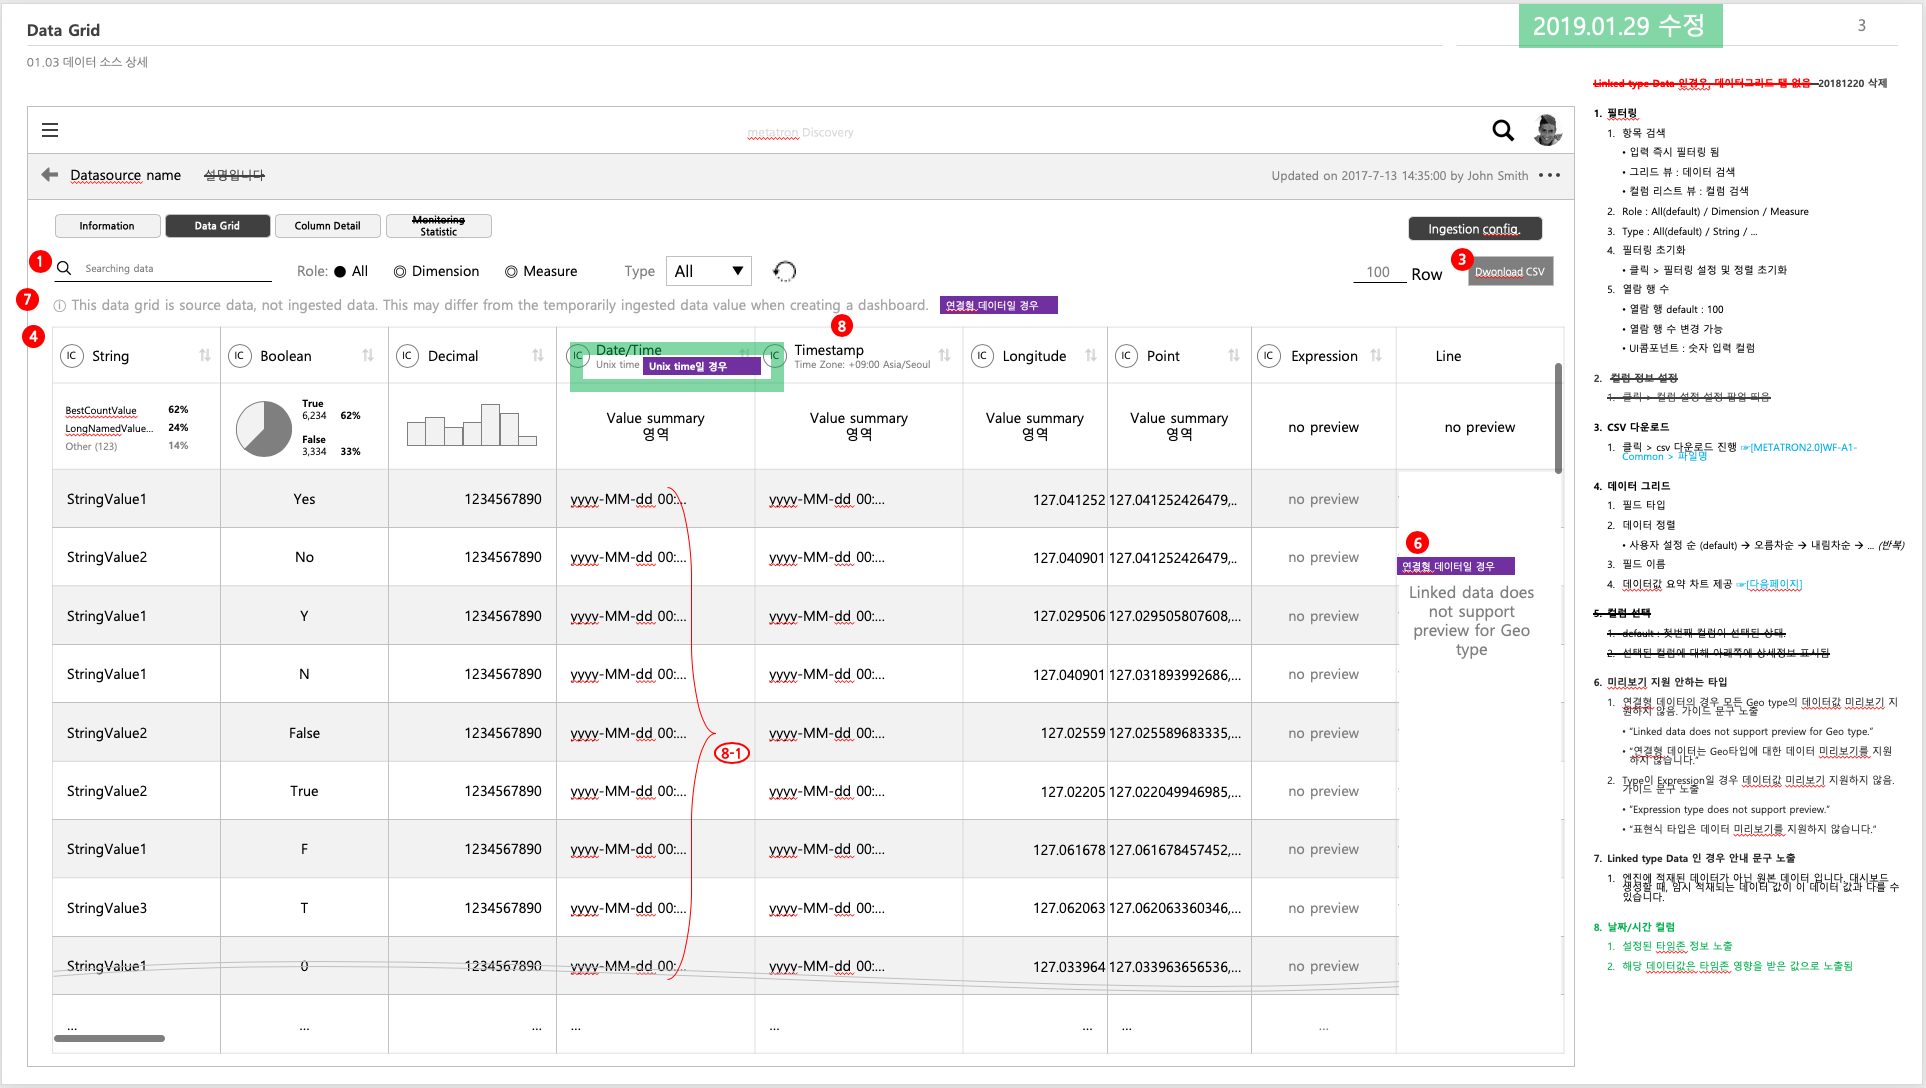Select the Dimension role radio button

pos(400,272)
